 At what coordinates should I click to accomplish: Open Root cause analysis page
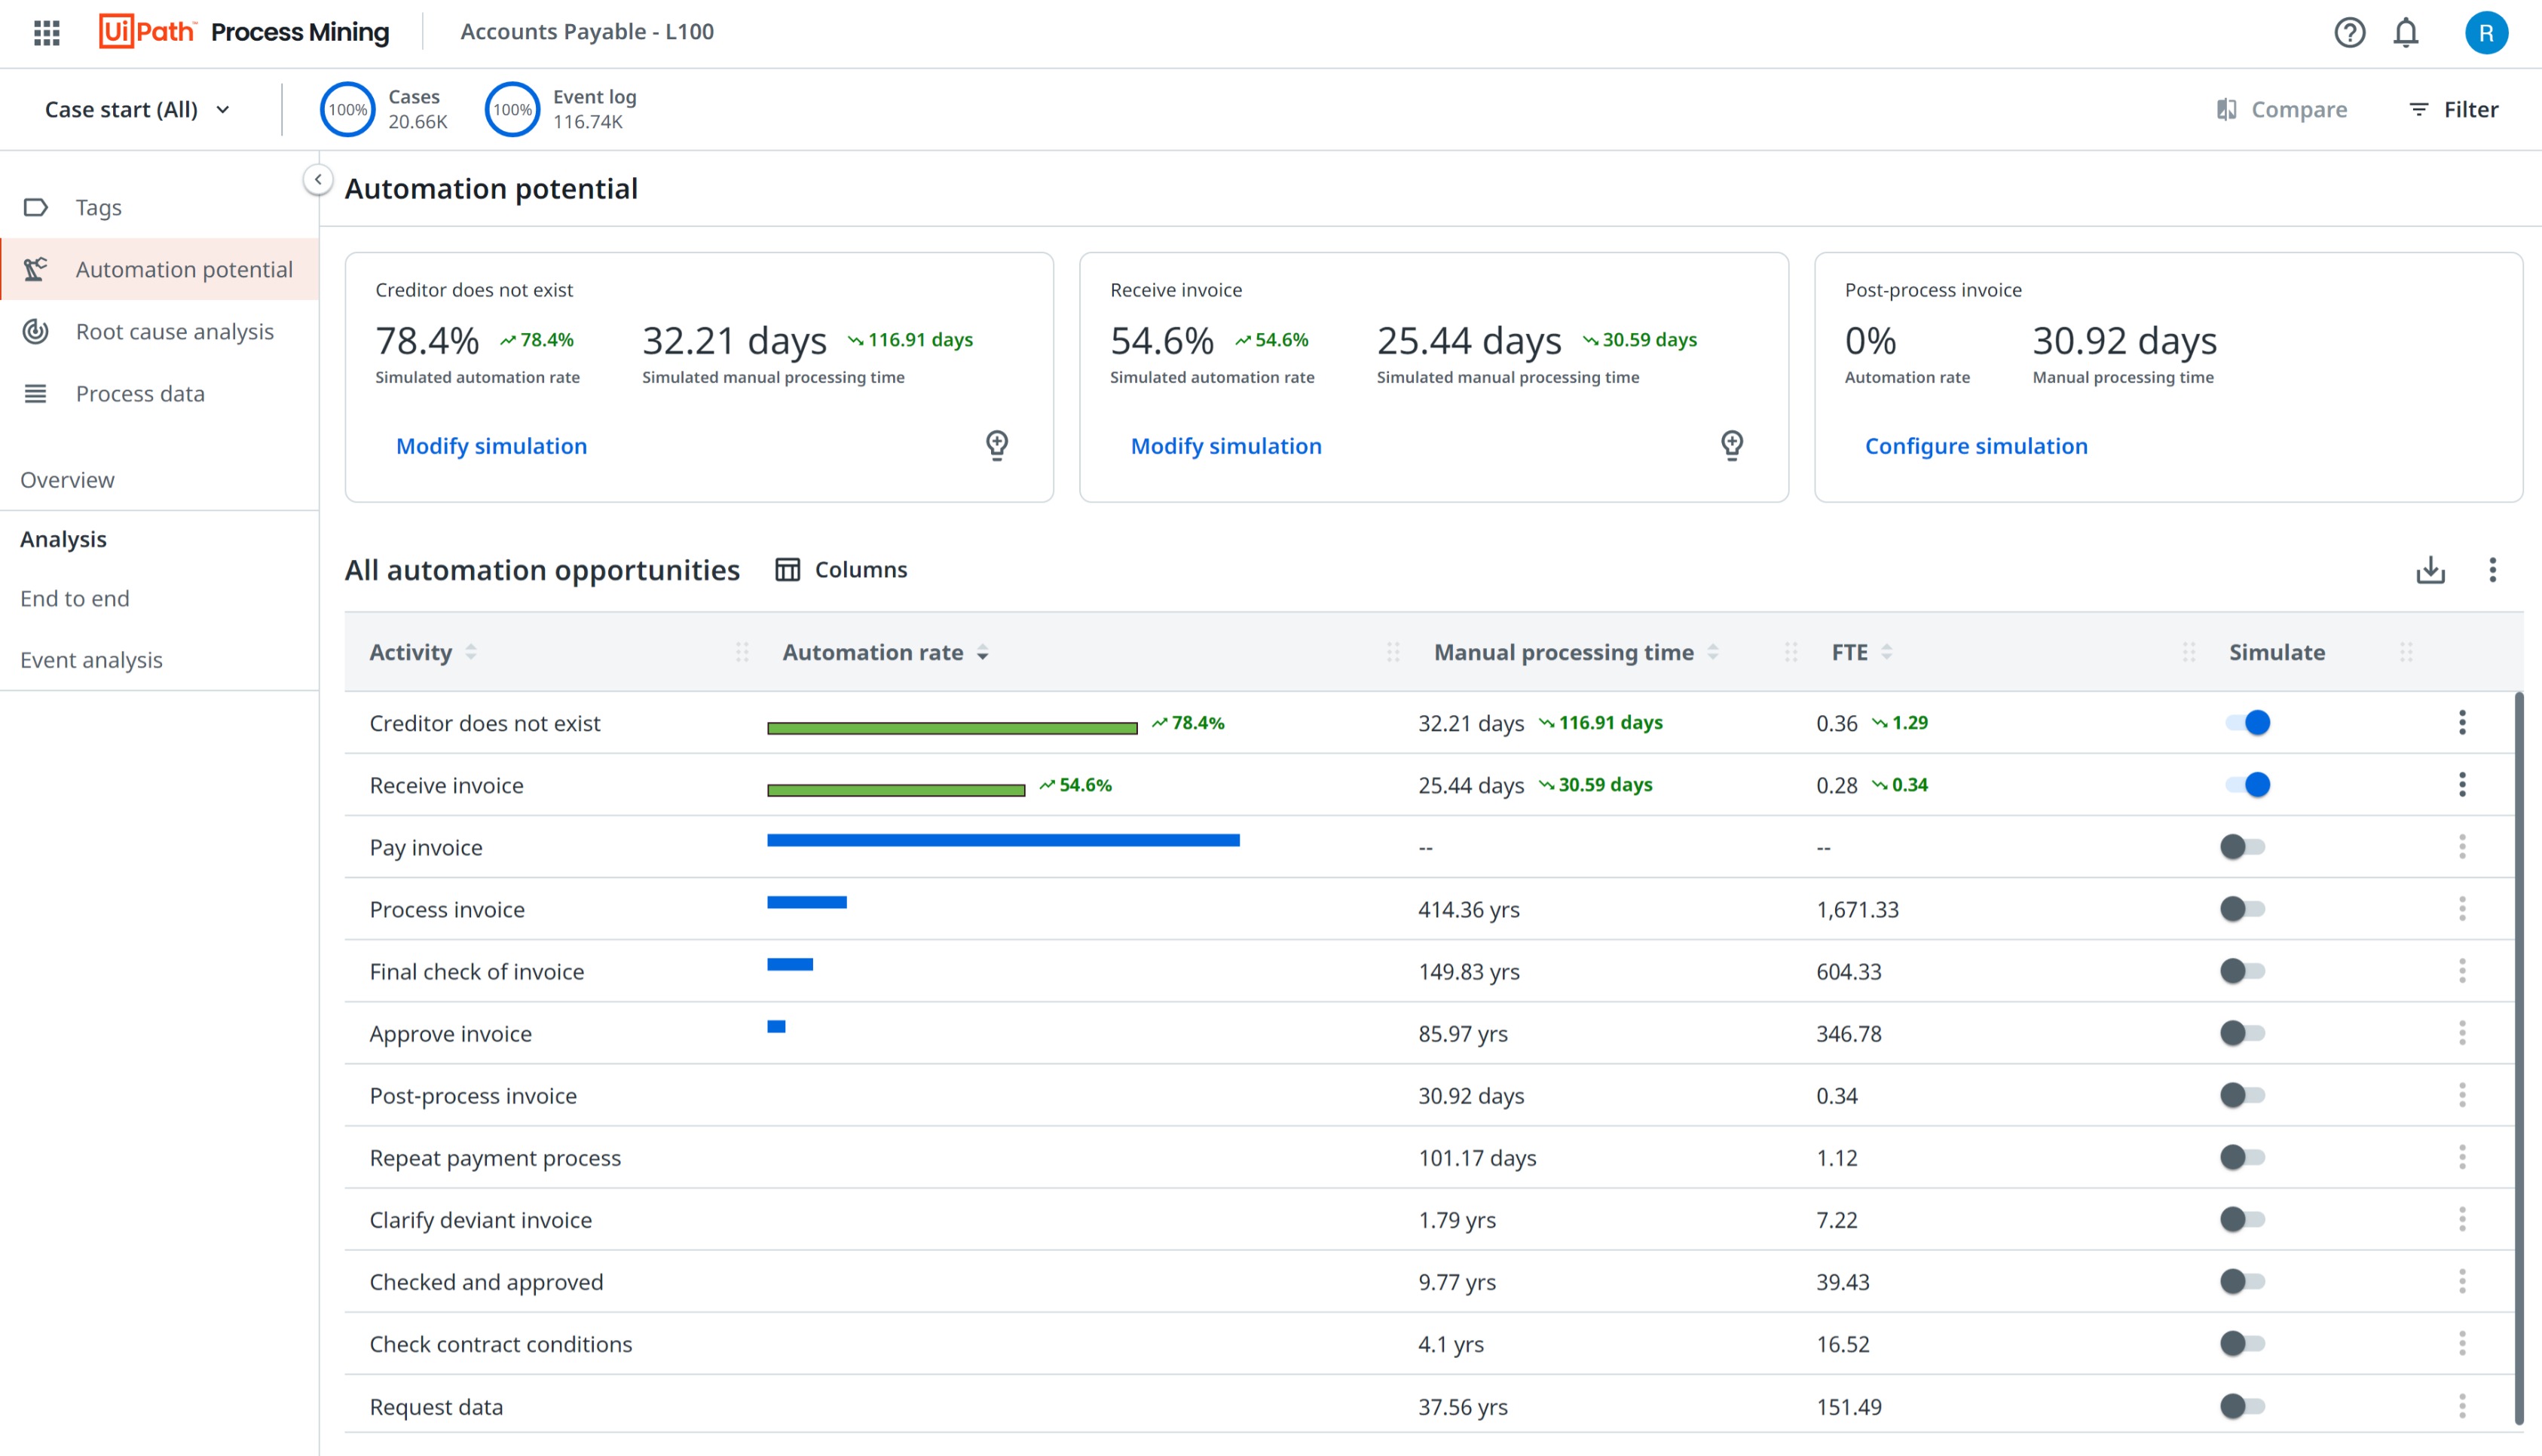click(x=160, y=331)
